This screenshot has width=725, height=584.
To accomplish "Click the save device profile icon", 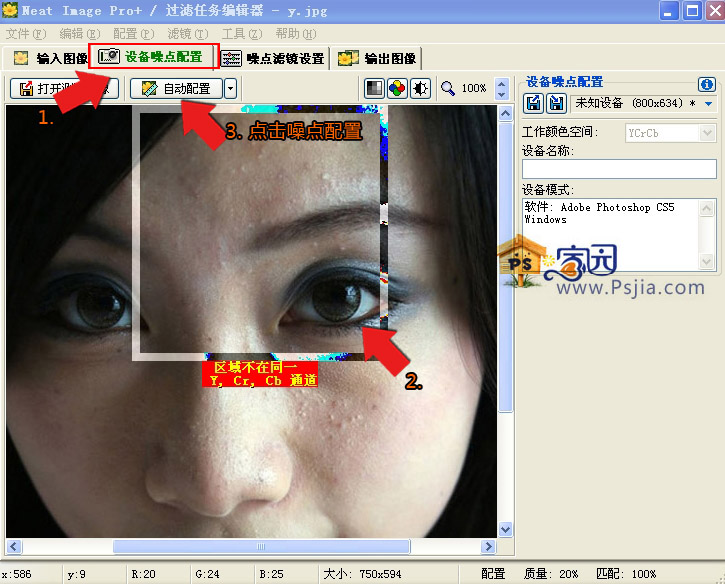I will (557, 103).
